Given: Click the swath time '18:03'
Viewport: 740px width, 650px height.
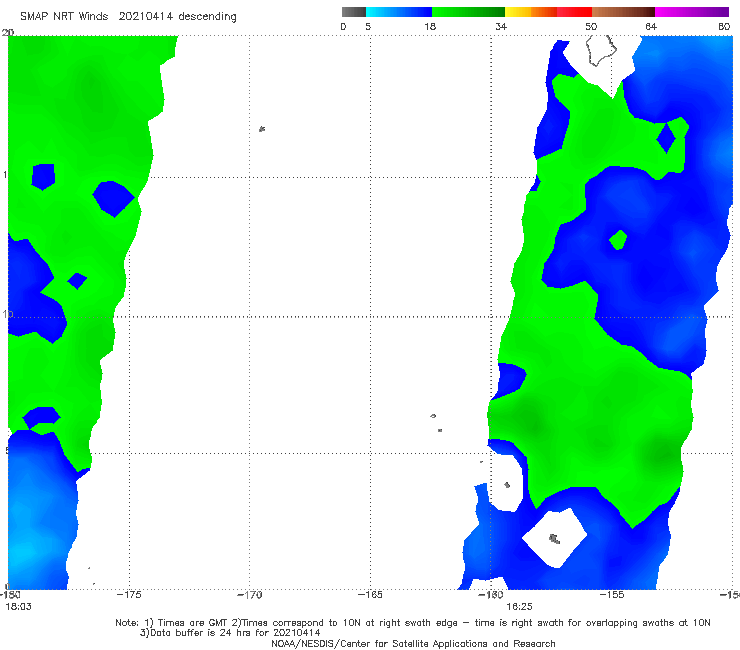Looking at the screenshot, I should pos(18,607).
